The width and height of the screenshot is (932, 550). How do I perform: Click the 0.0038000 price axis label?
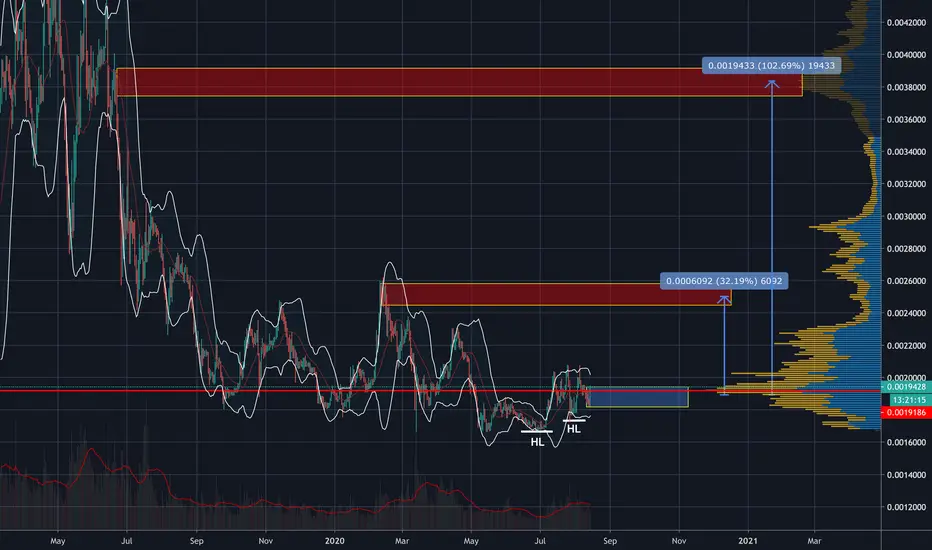click(906, 87)
